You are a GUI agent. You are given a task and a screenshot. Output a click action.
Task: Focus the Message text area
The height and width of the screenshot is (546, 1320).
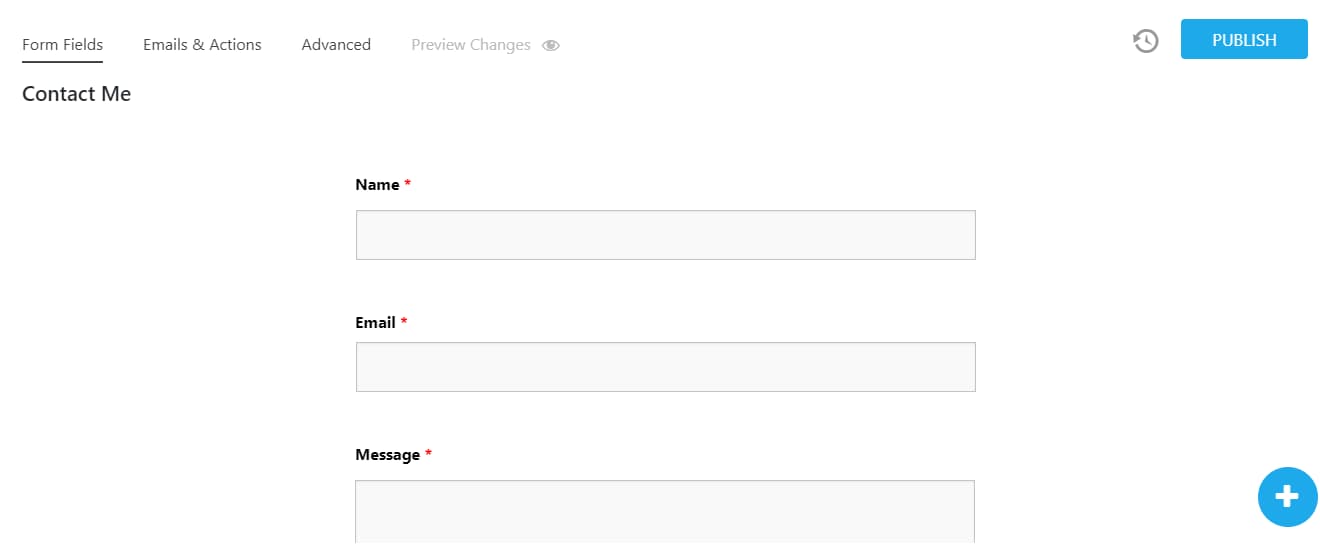[665, 511]
